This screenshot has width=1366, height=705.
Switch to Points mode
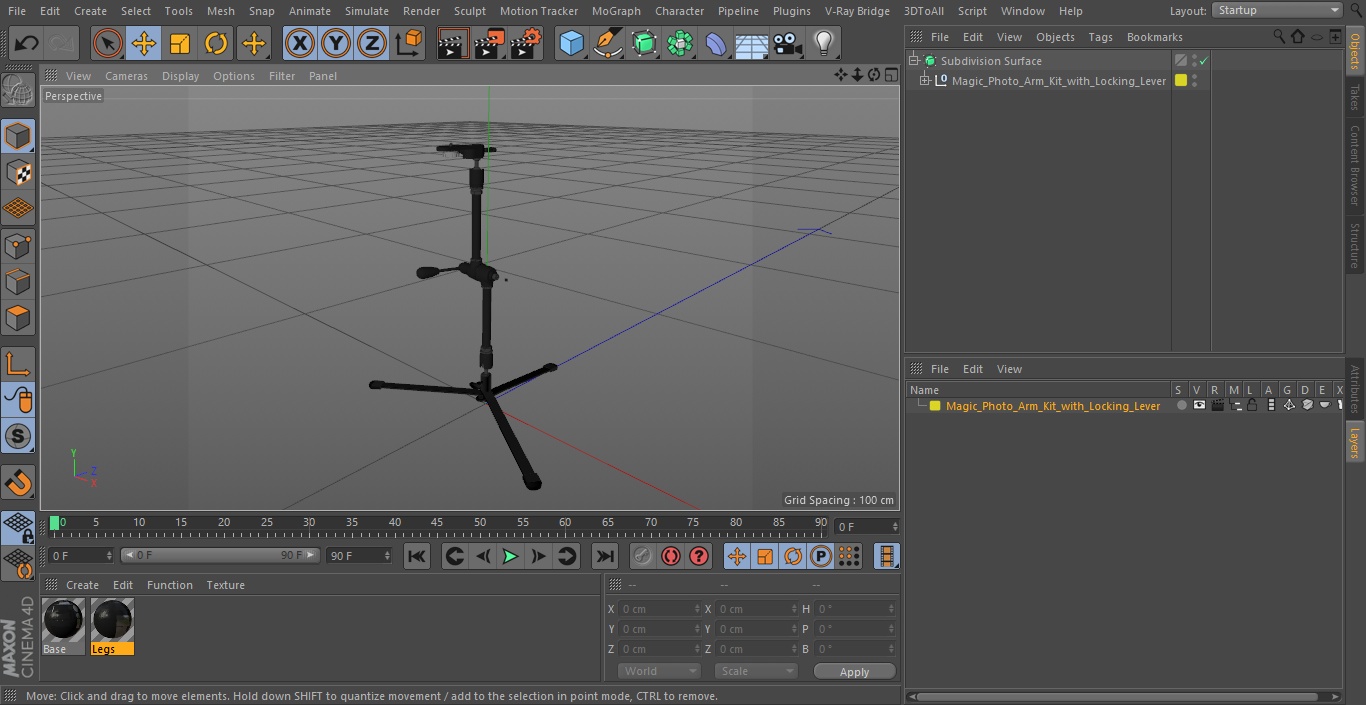18,246
